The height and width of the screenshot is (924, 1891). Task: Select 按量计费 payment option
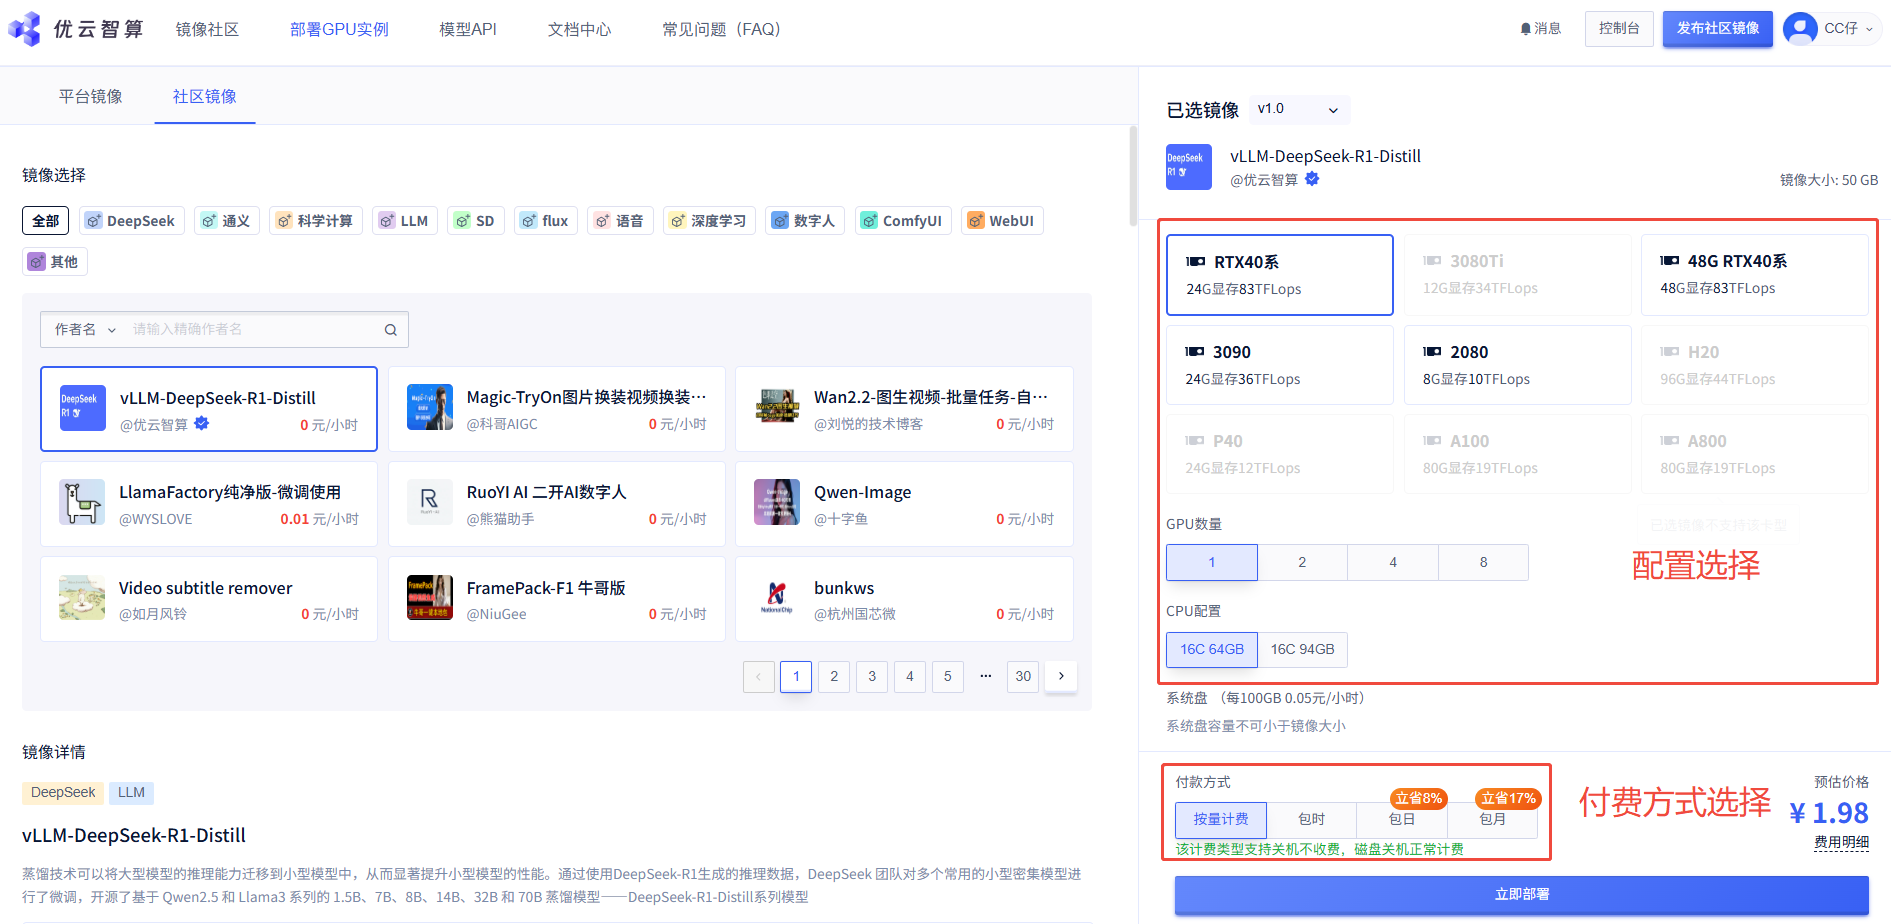1221,820
